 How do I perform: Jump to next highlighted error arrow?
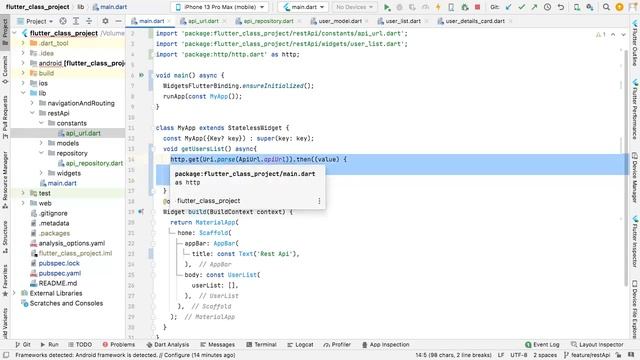coord(623,35)
